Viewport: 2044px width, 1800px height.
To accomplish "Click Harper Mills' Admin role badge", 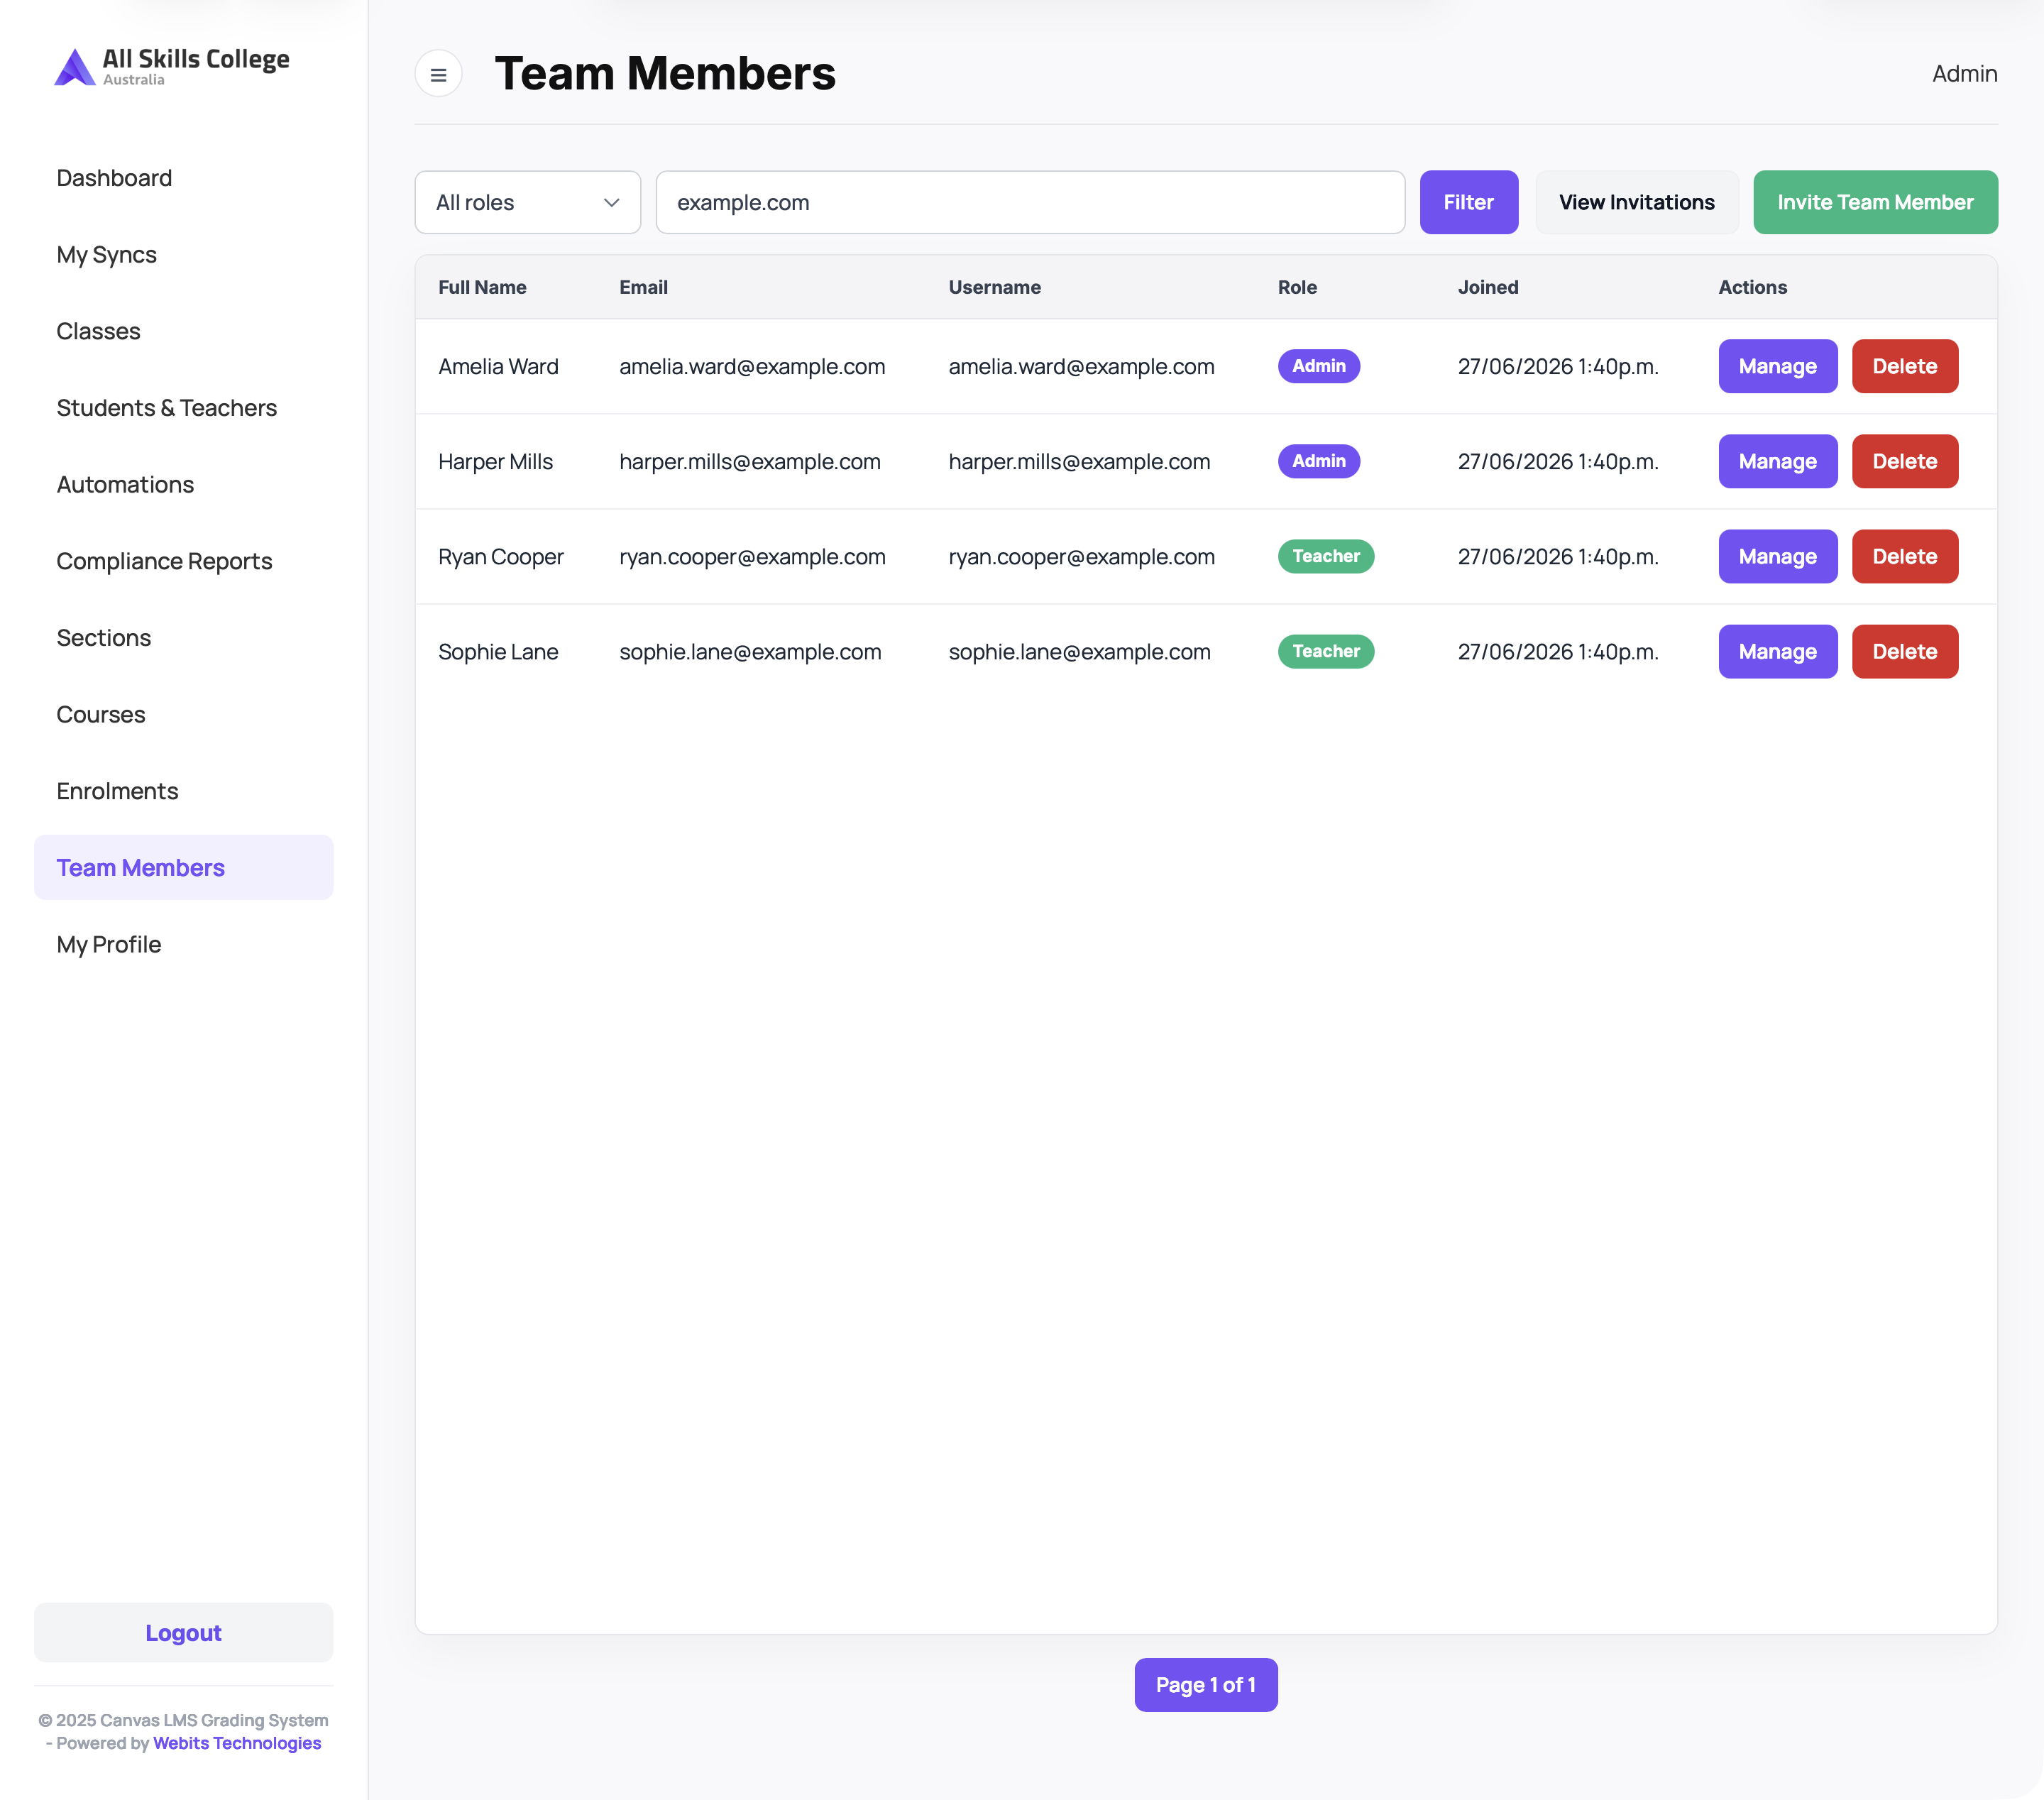I will pyautogui.click(x=1318, y=461).
